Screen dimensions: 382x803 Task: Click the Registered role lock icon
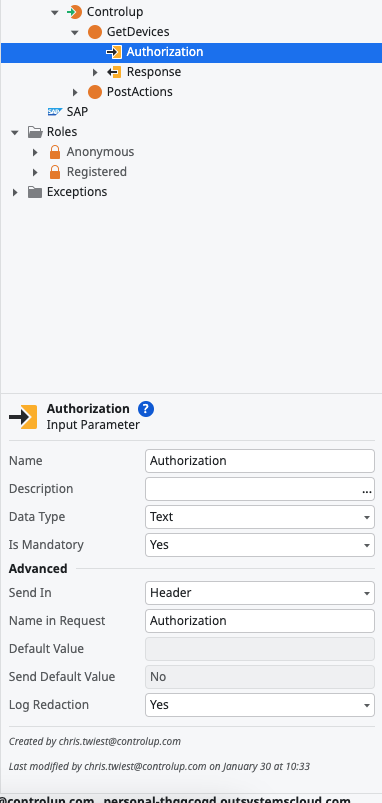[55, 172]
